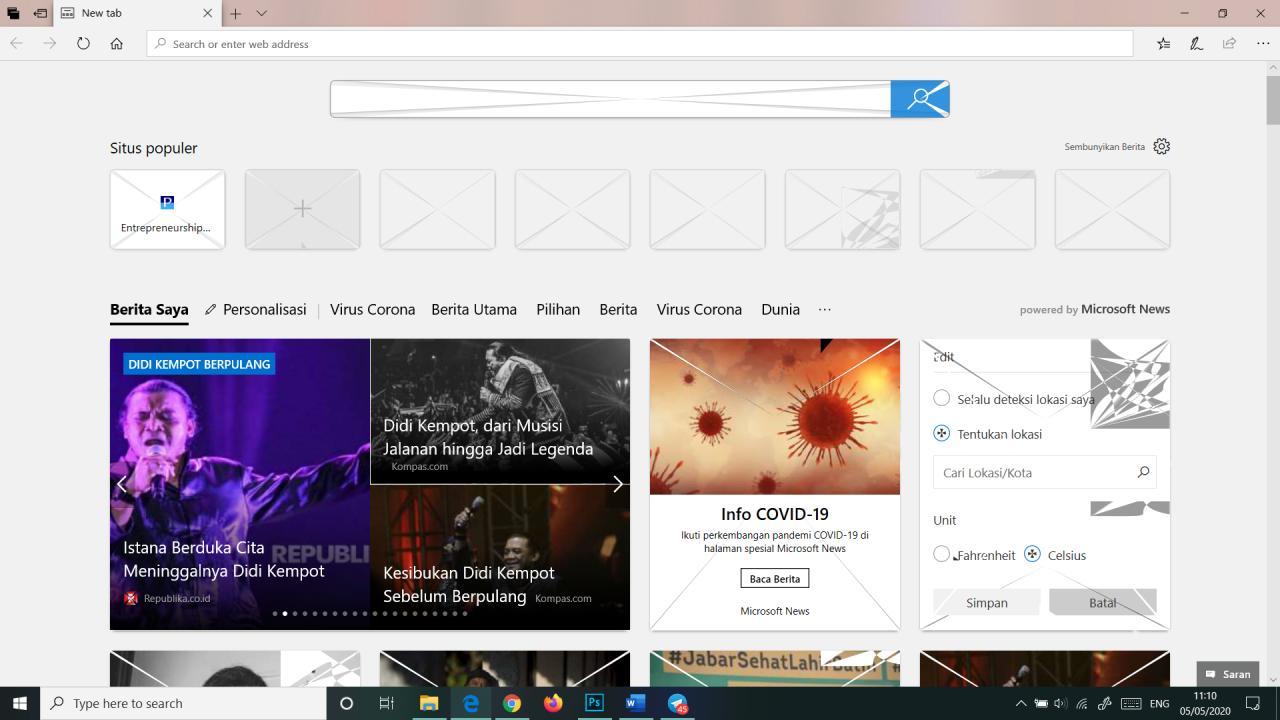The height and width of the screenshot is (720, 1280).
Task: Open the Saran feedback button
Action: pos(1227,674)
